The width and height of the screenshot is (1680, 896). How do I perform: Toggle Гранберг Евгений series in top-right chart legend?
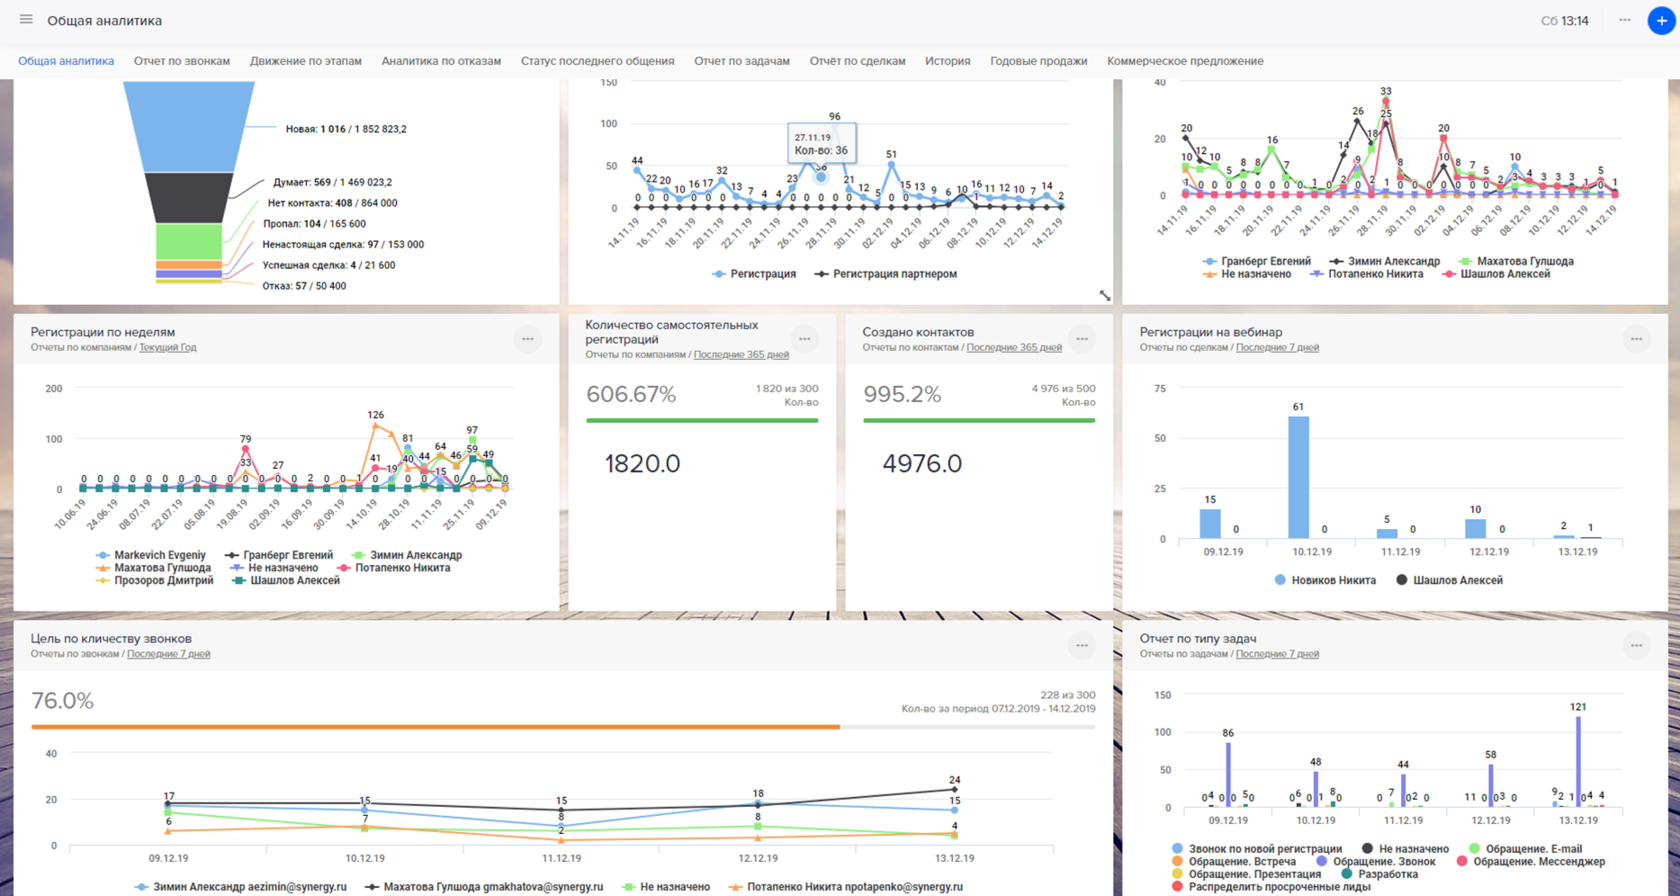click(1257, 261)
